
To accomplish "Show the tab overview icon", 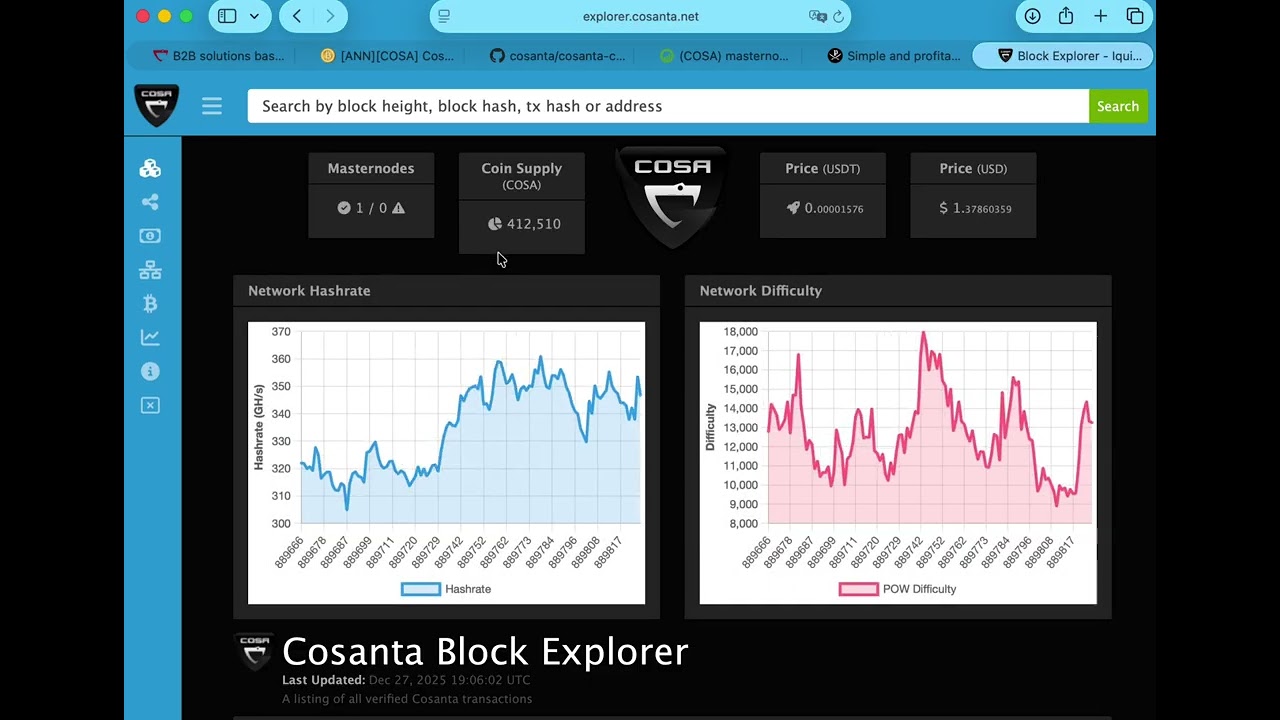I will point(1135,16).
